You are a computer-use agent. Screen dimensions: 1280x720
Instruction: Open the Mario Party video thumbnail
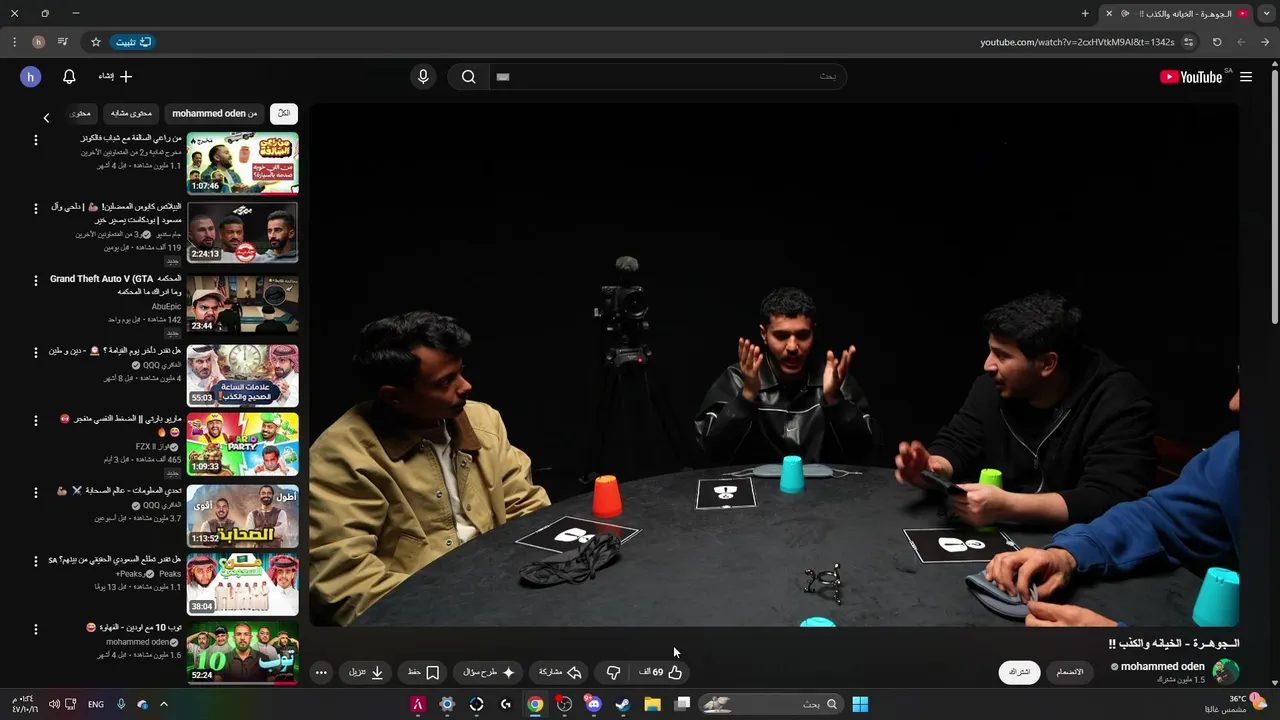point(242,444)
